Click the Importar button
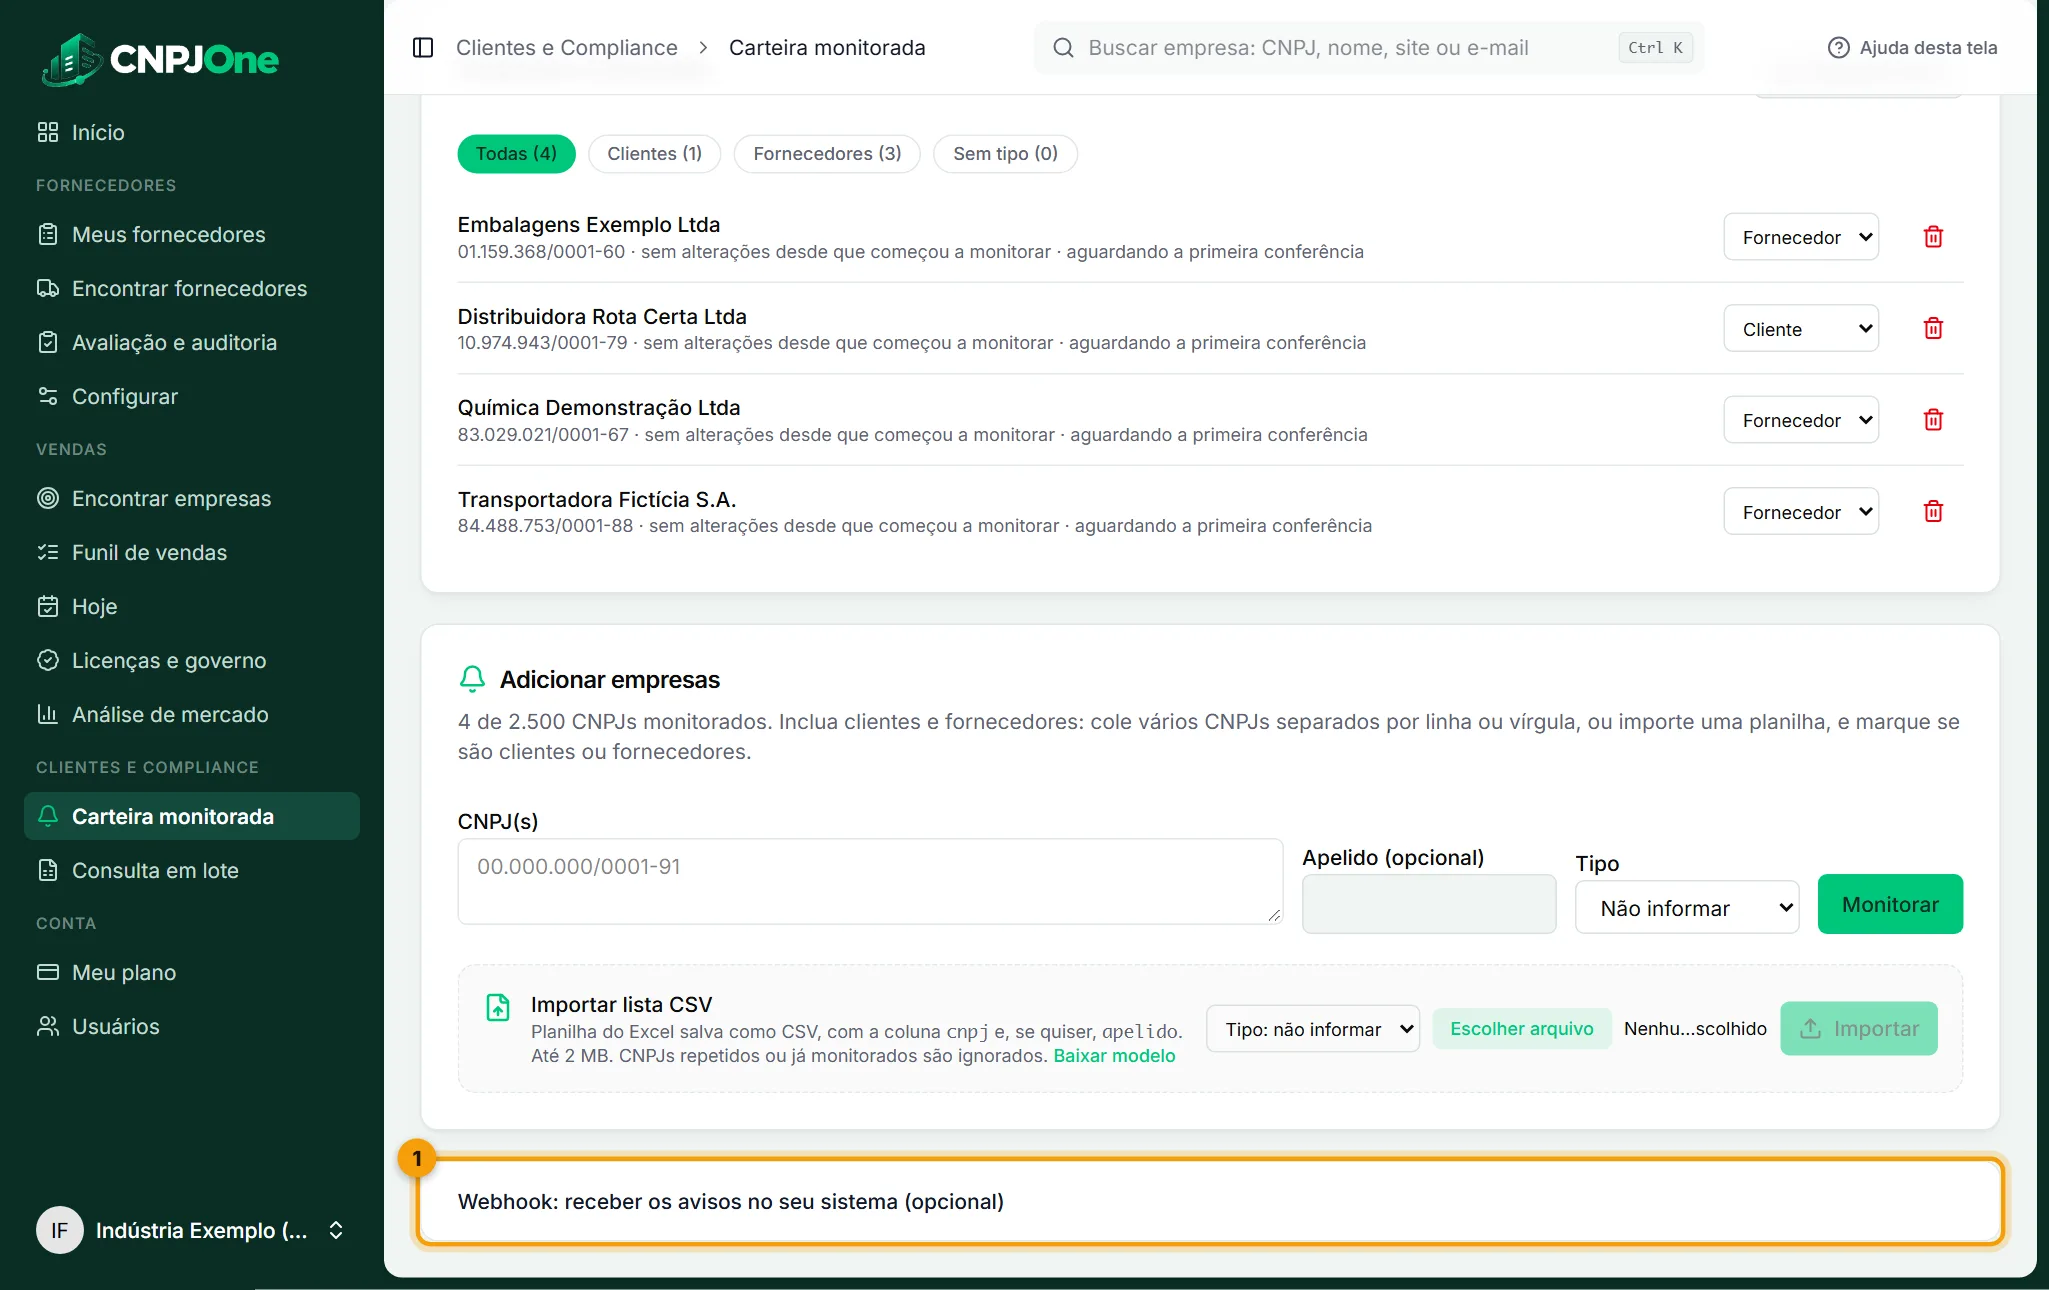 (x=1859, y=1029)
